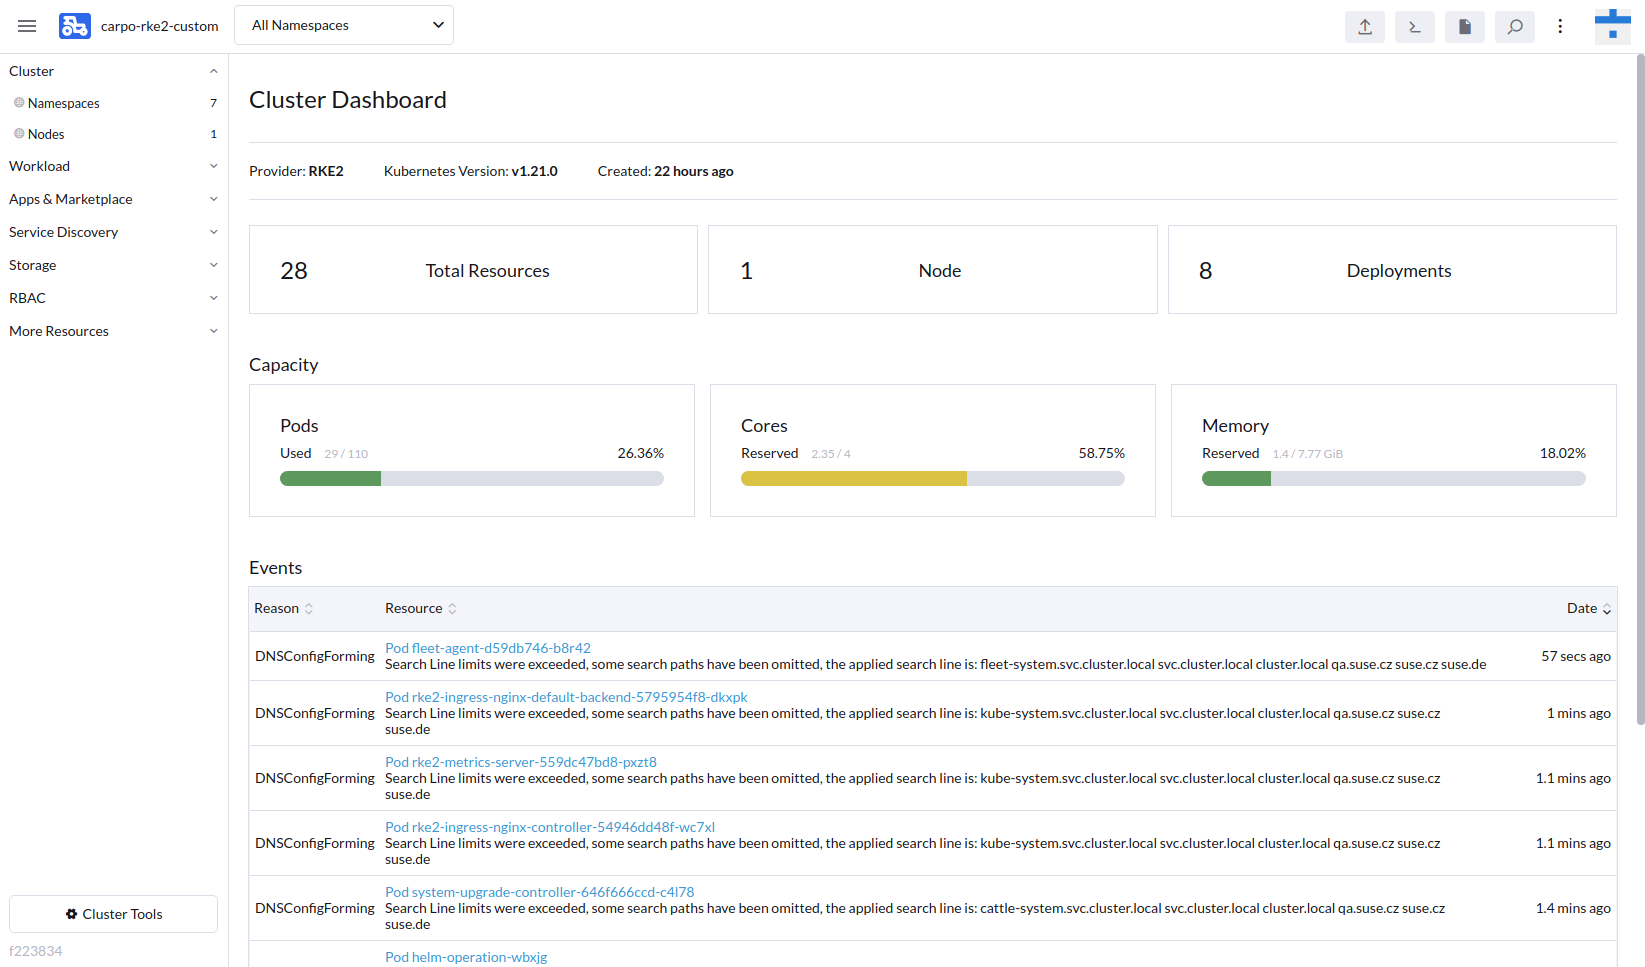Image resolution: width=1645 pixels, height=967 pixels.
Task: Expand the Storage section
Action: point(113,264)
